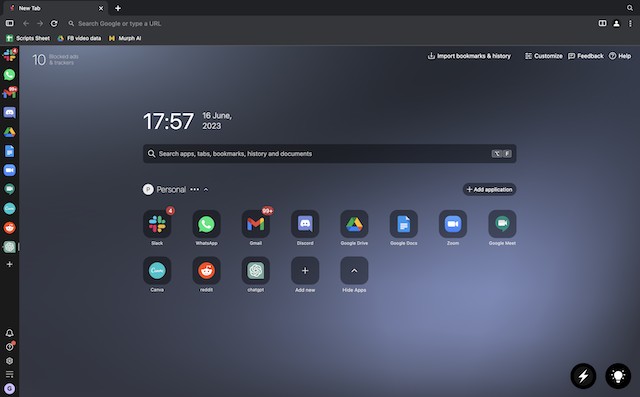Launch the Canva tile on the dashboard
The width and height of the screenshot is (640, 397).
157,271
